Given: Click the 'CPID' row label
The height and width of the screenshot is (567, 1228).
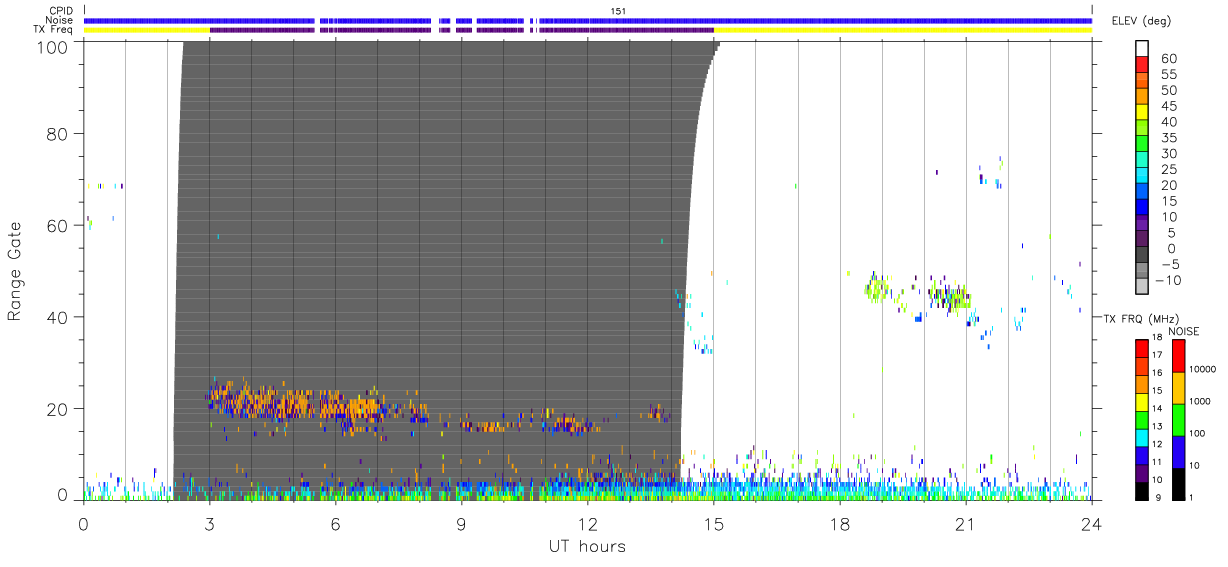Looking at the screenshot, I should coord(62,11).
